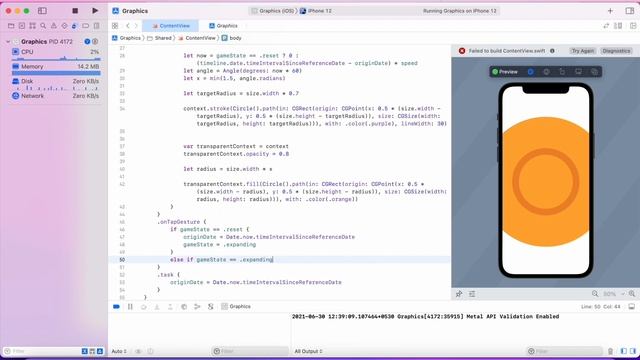Click the Run play button
This screenshot has width=640, height=360.
click(x=95, y=11)
